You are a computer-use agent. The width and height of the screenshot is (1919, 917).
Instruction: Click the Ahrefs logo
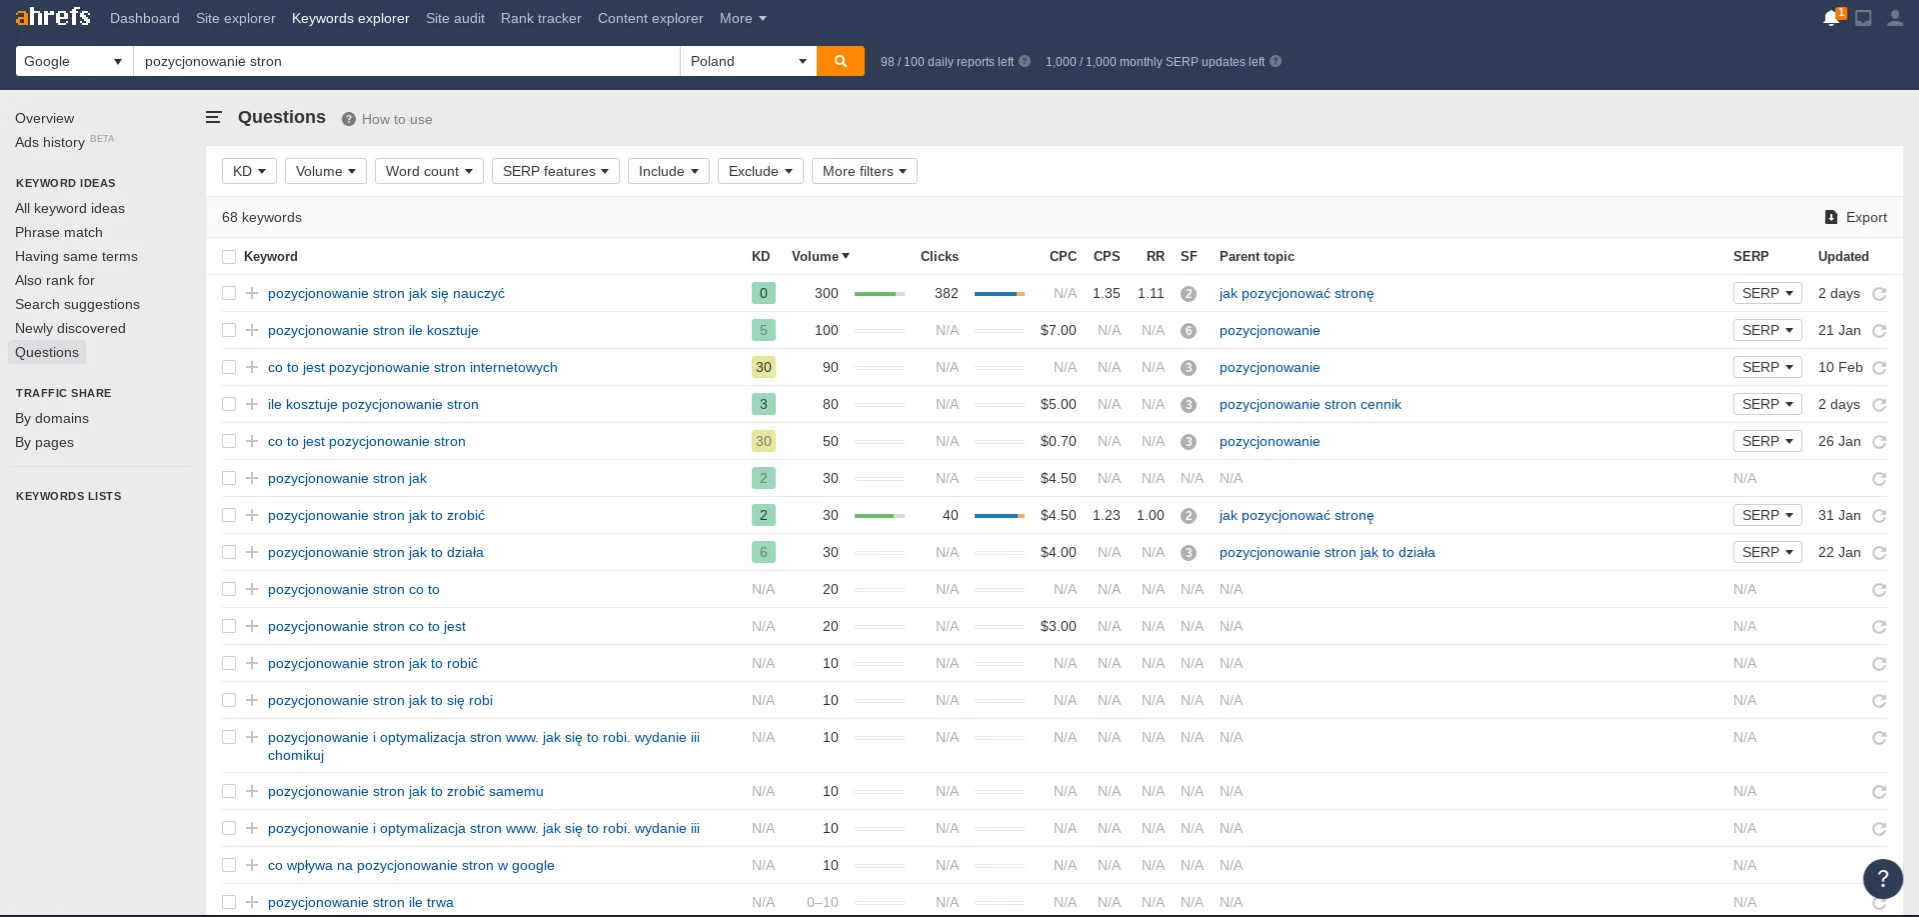[53, 17]
